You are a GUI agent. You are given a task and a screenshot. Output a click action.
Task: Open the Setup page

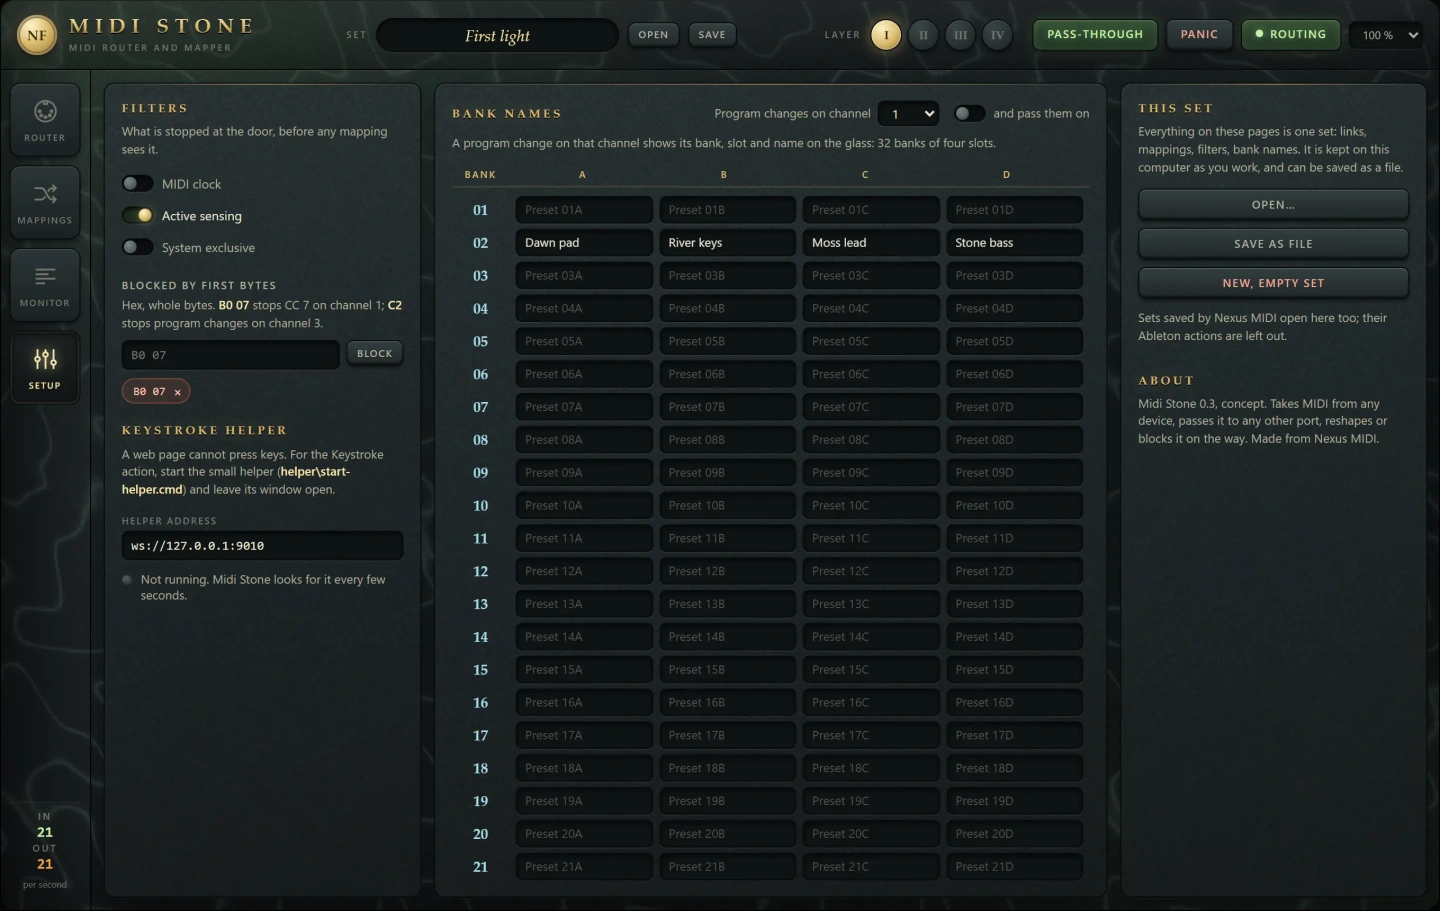pyautogui.click(x=45, y=367)
